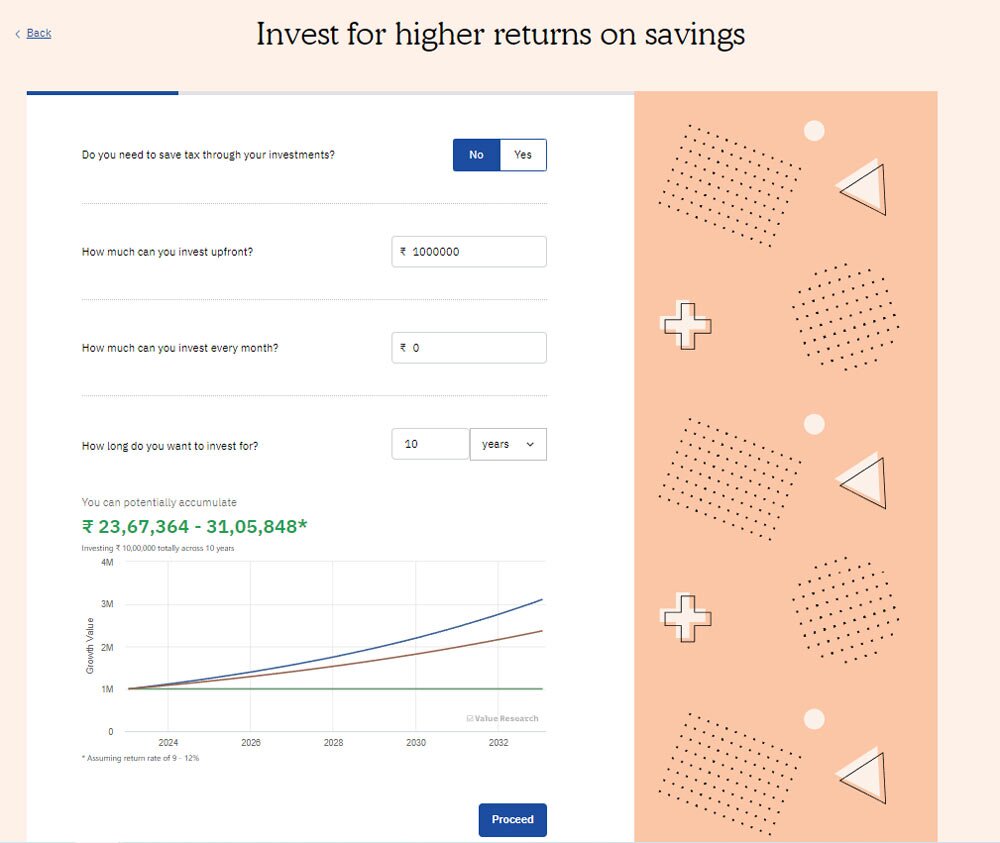Click the rupee symbol in upfront field
Screen dimensions: 1000x843
coord(403,252)
